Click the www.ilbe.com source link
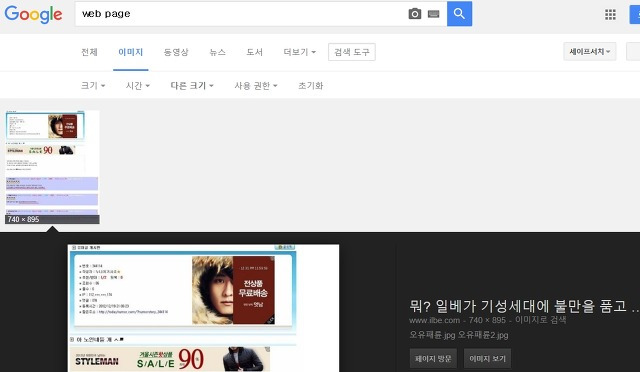640x372 pixels. pyautogui.click(x=434, y=320)
